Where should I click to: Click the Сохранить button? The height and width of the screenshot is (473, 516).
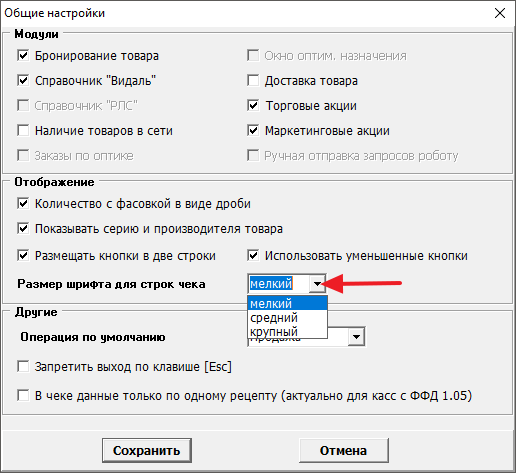tap(147, 450)
